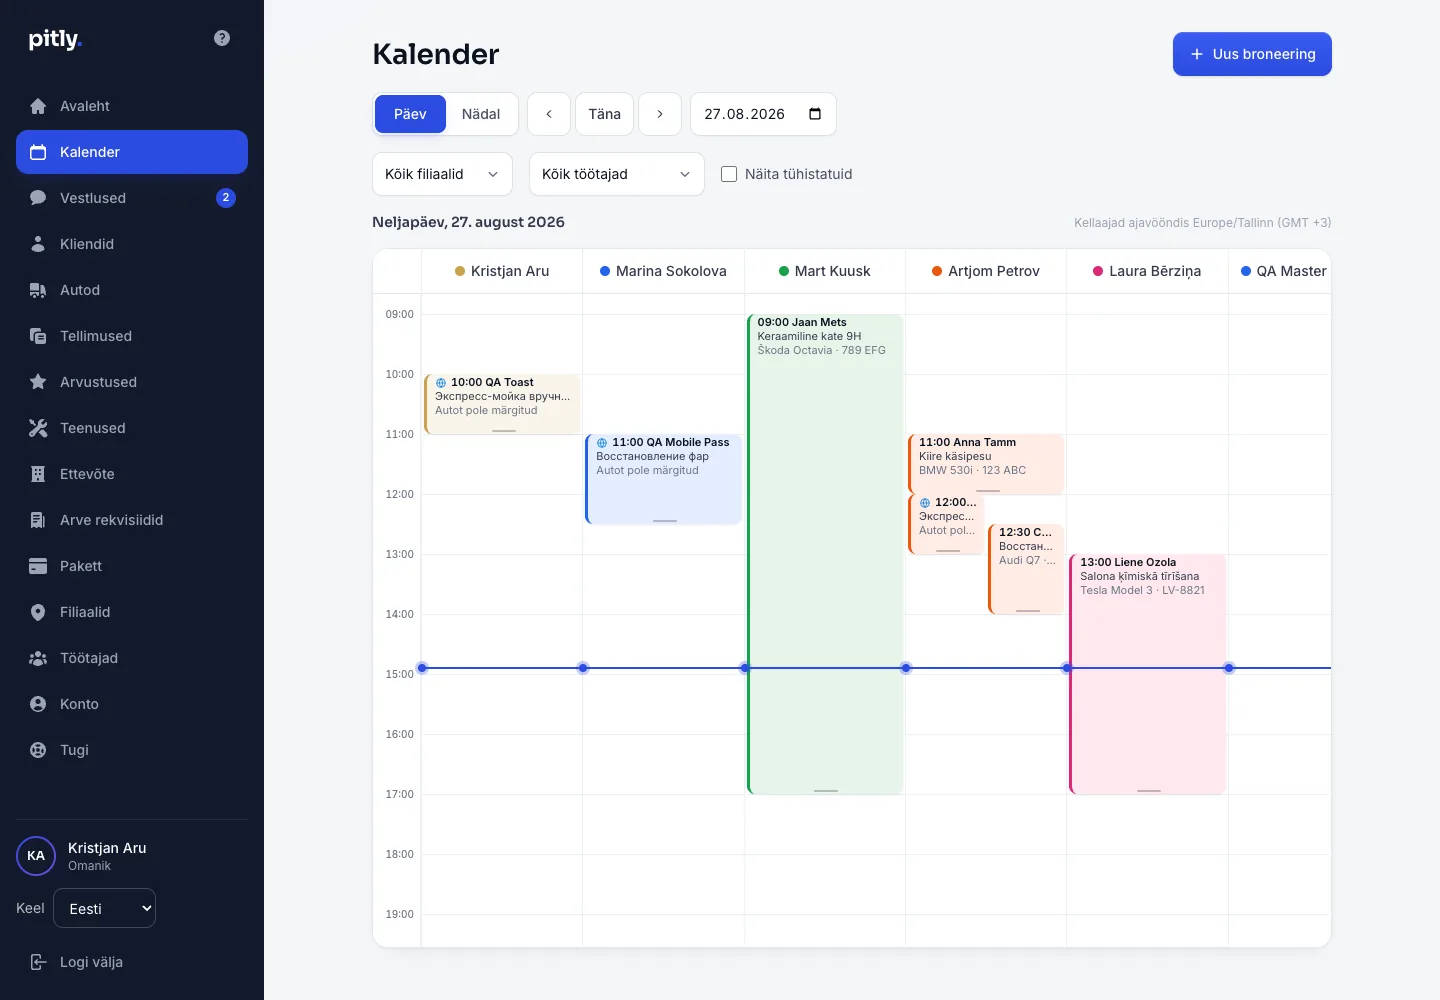Click the Teenused tools icon

38,428
